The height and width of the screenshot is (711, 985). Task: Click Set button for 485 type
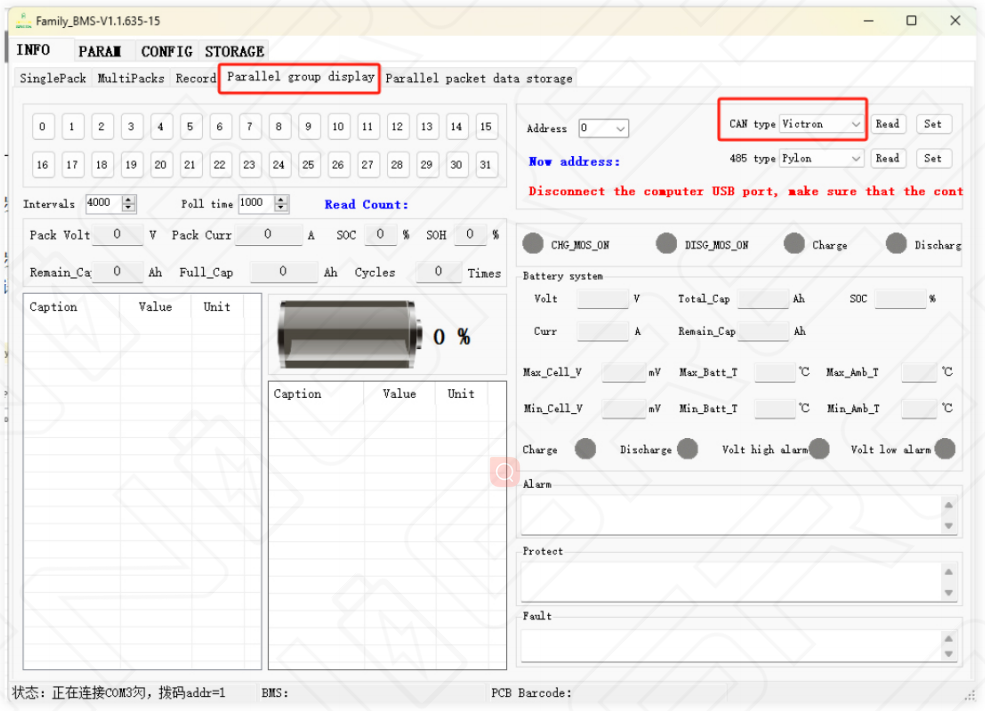932,158
